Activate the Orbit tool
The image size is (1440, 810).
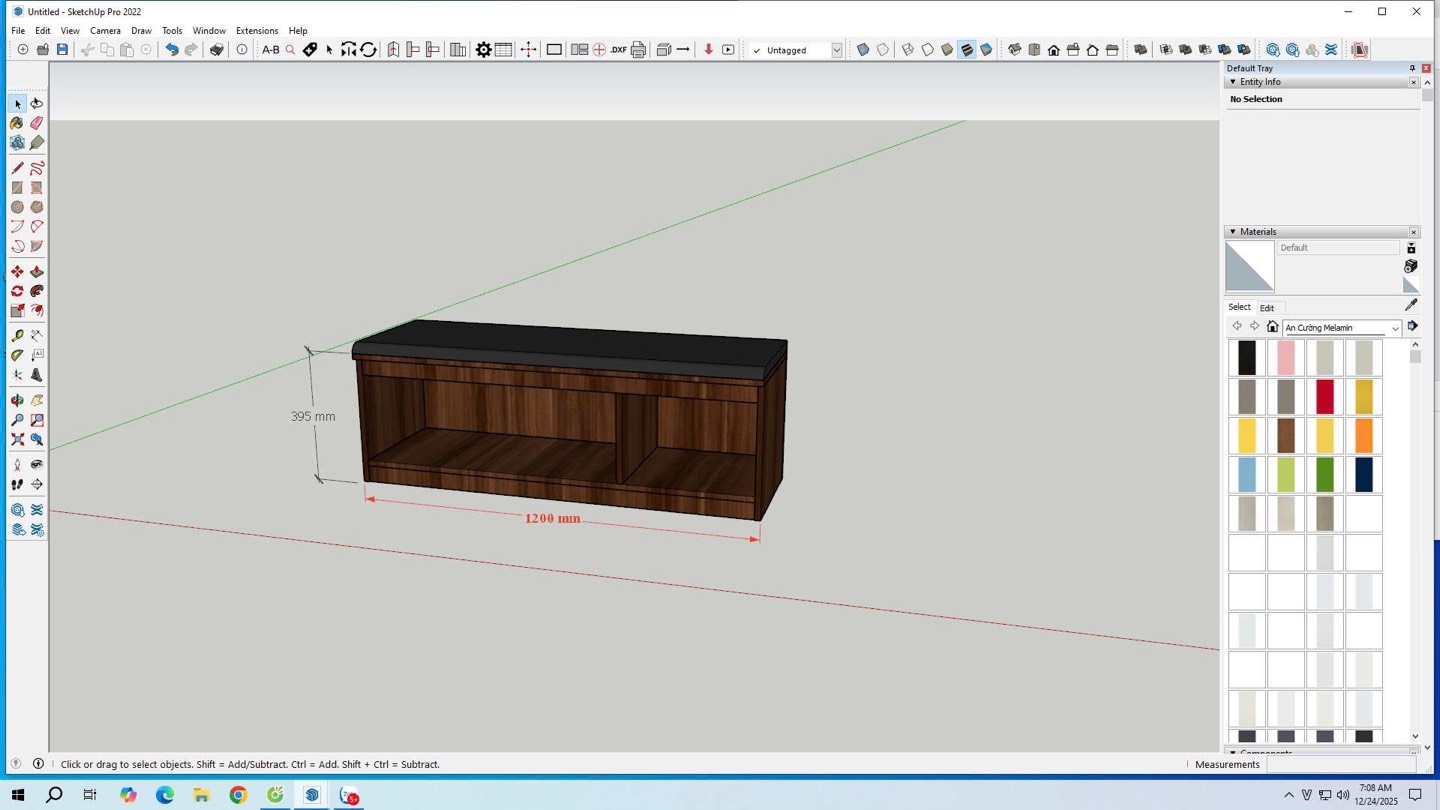[x=17, y=400]
